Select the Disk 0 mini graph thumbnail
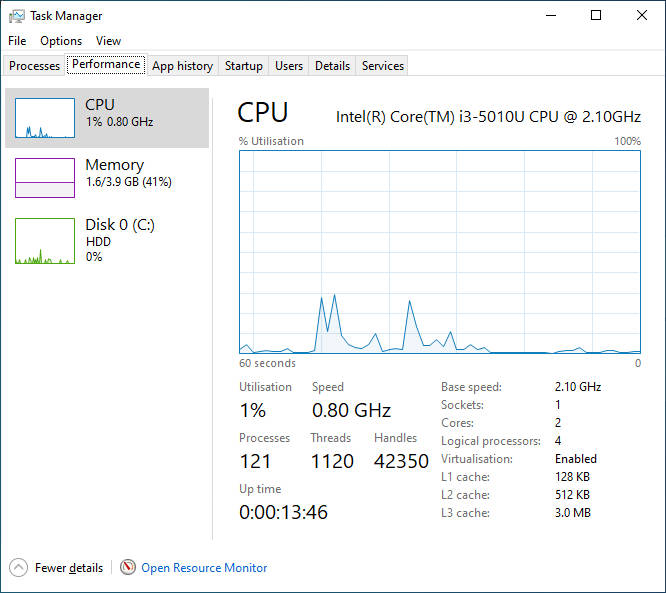The height and width of the screenshot is (593, 666). pos(45,241)
